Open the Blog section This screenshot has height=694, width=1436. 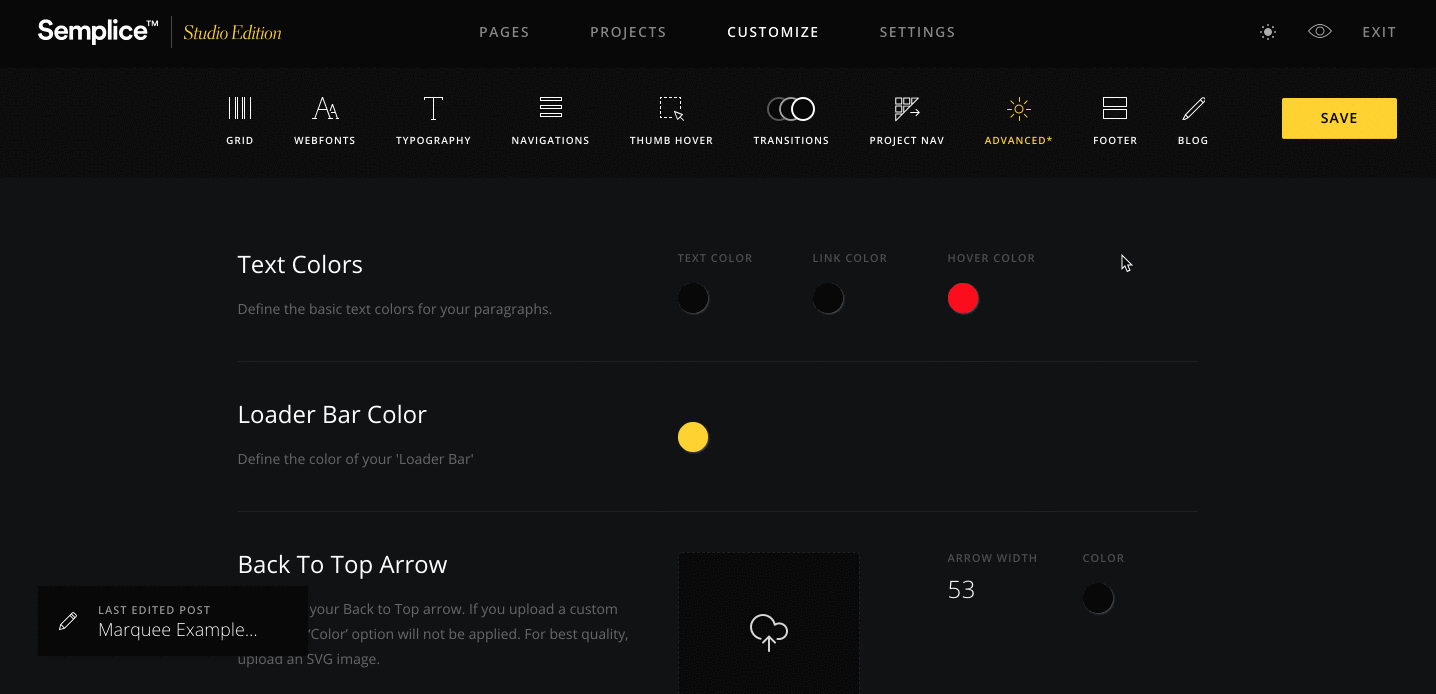click(x=1193, y=121)
